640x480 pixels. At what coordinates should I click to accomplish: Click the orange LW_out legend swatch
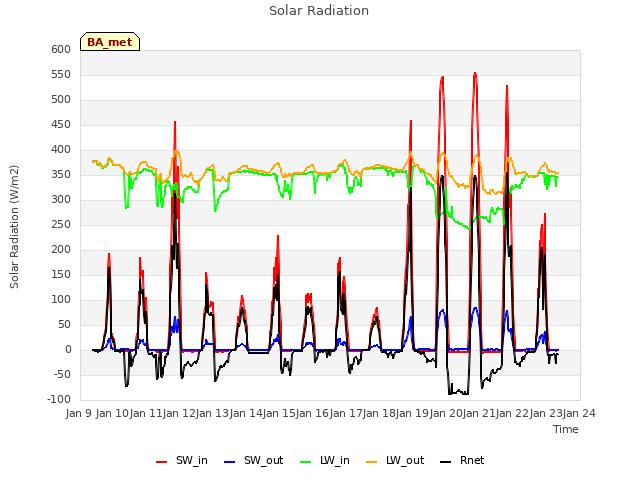[371, 462]
